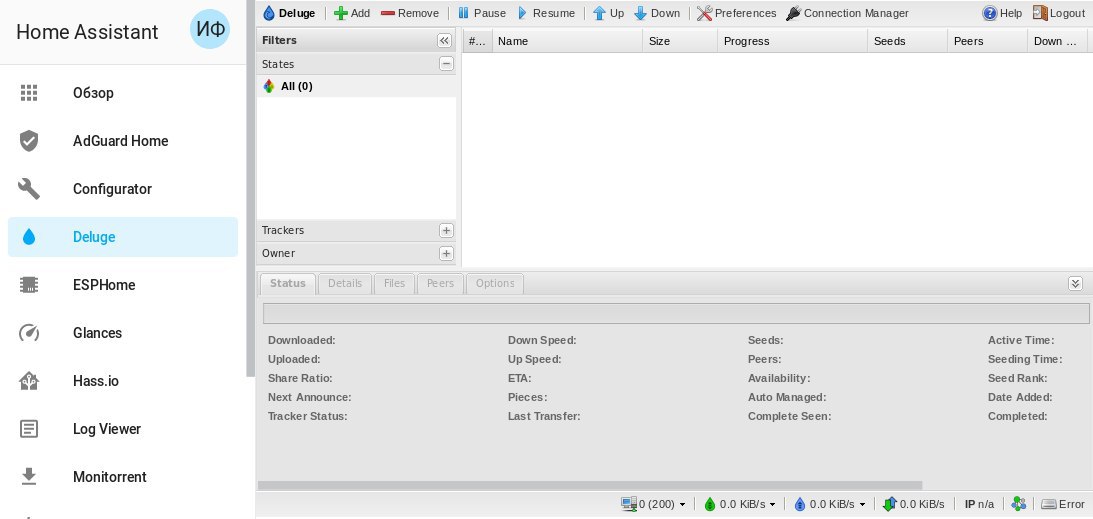Click the protocol traffic 0.0 KiB/s indicator
Screen dimensions: 1093x519
(x=914, y=504)
